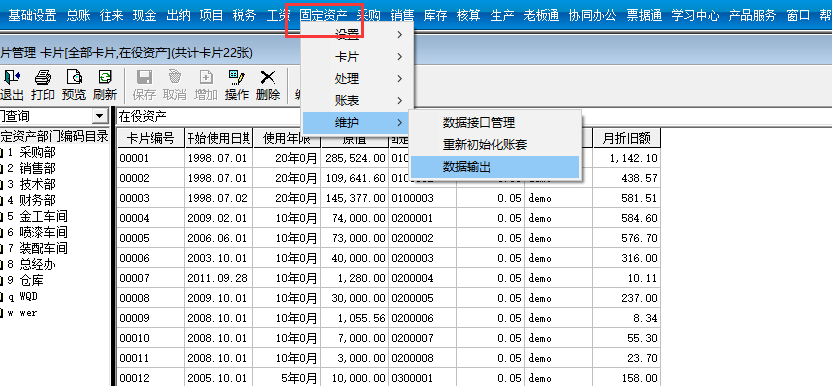Select wer node in department tree
Image resolution: width=832 pixels, height=386 pixels.
[28, 313]
